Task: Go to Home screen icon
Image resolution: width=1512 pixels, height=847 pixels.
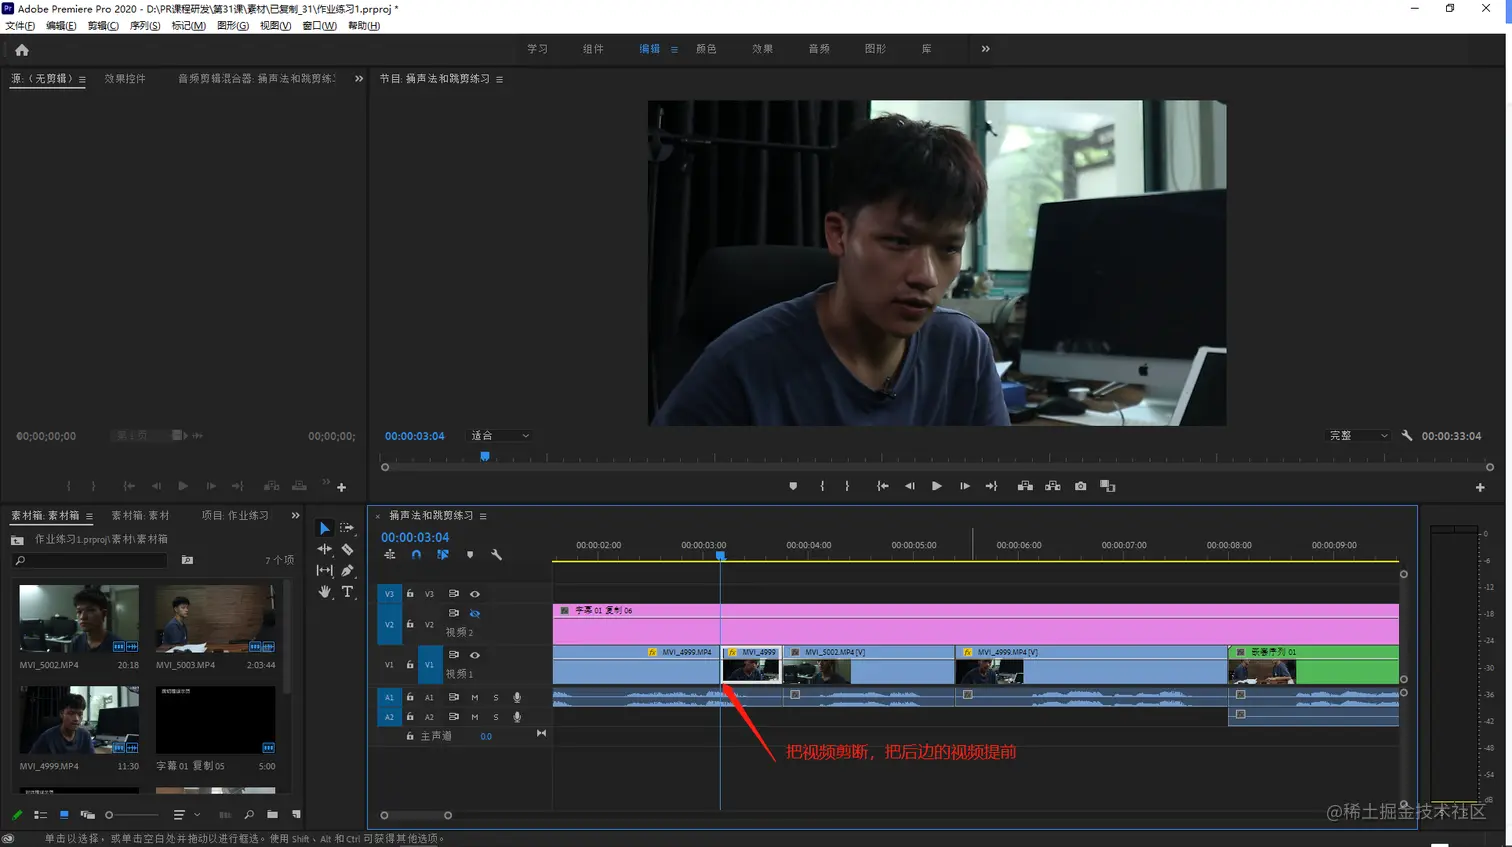Action: [22, 50]
